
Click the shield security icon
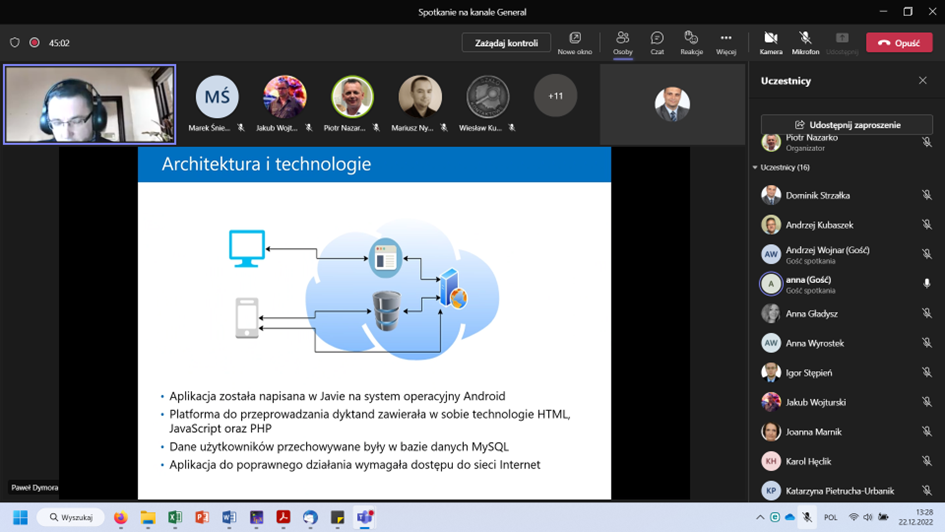14,43
